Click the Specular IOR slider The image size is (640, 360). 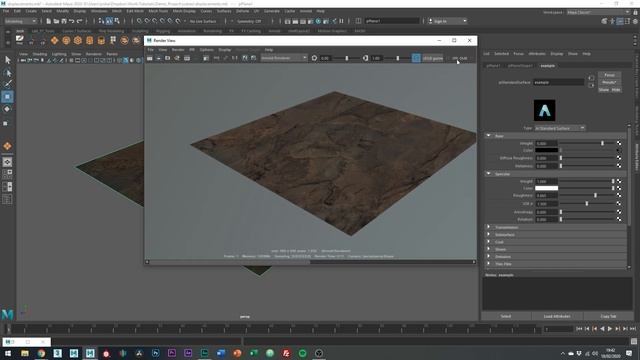click(587, 203)
